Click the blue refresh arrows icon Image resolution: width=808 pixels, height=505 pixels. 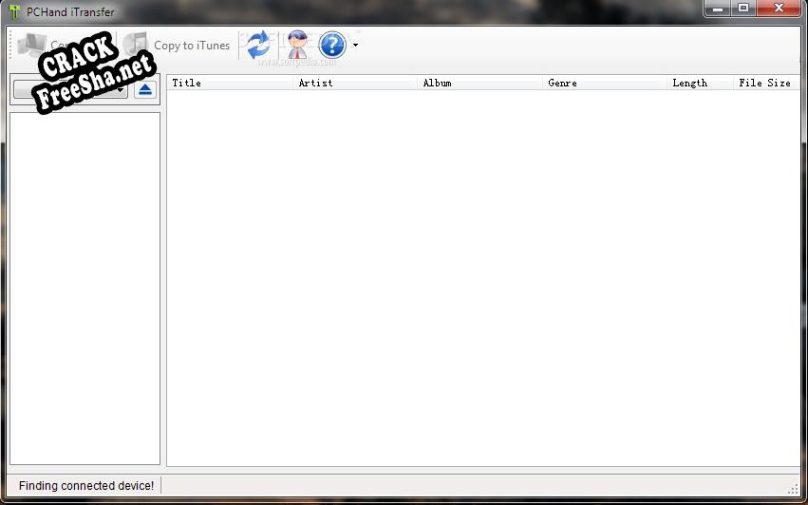tap(258, 45)
